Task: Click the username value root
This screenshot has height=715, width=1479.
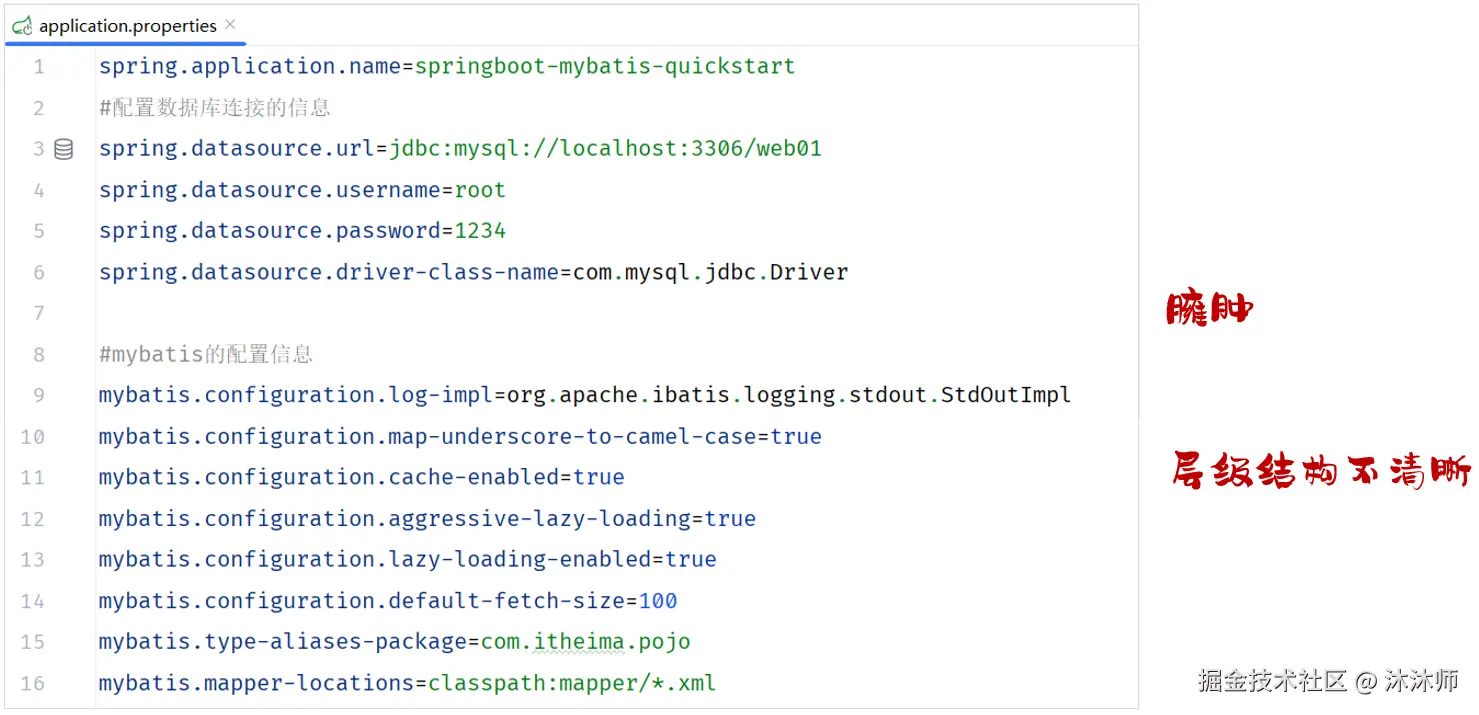Action: coord(480,190)
